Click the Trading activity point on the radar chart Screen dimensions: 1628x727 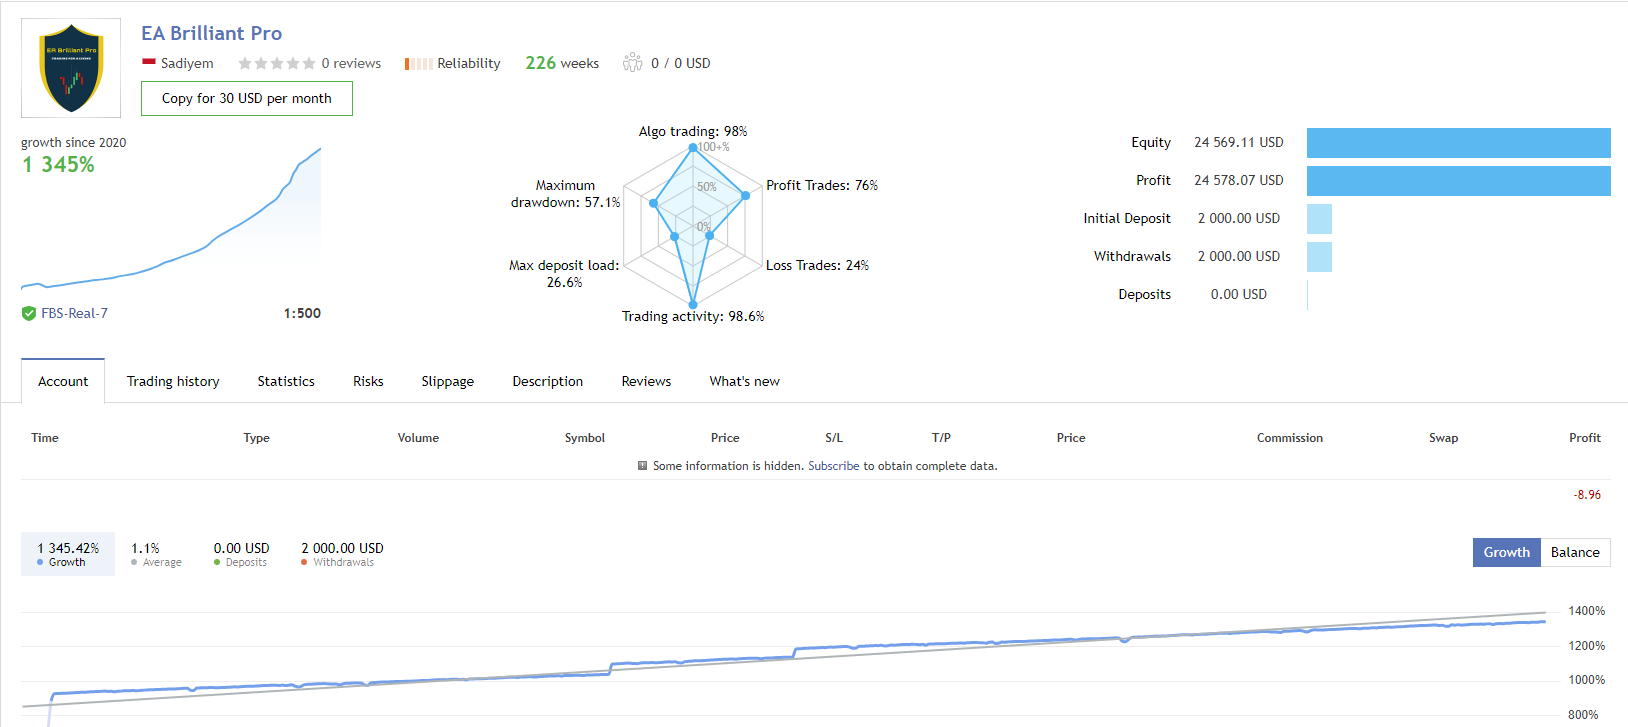point(693,304)
